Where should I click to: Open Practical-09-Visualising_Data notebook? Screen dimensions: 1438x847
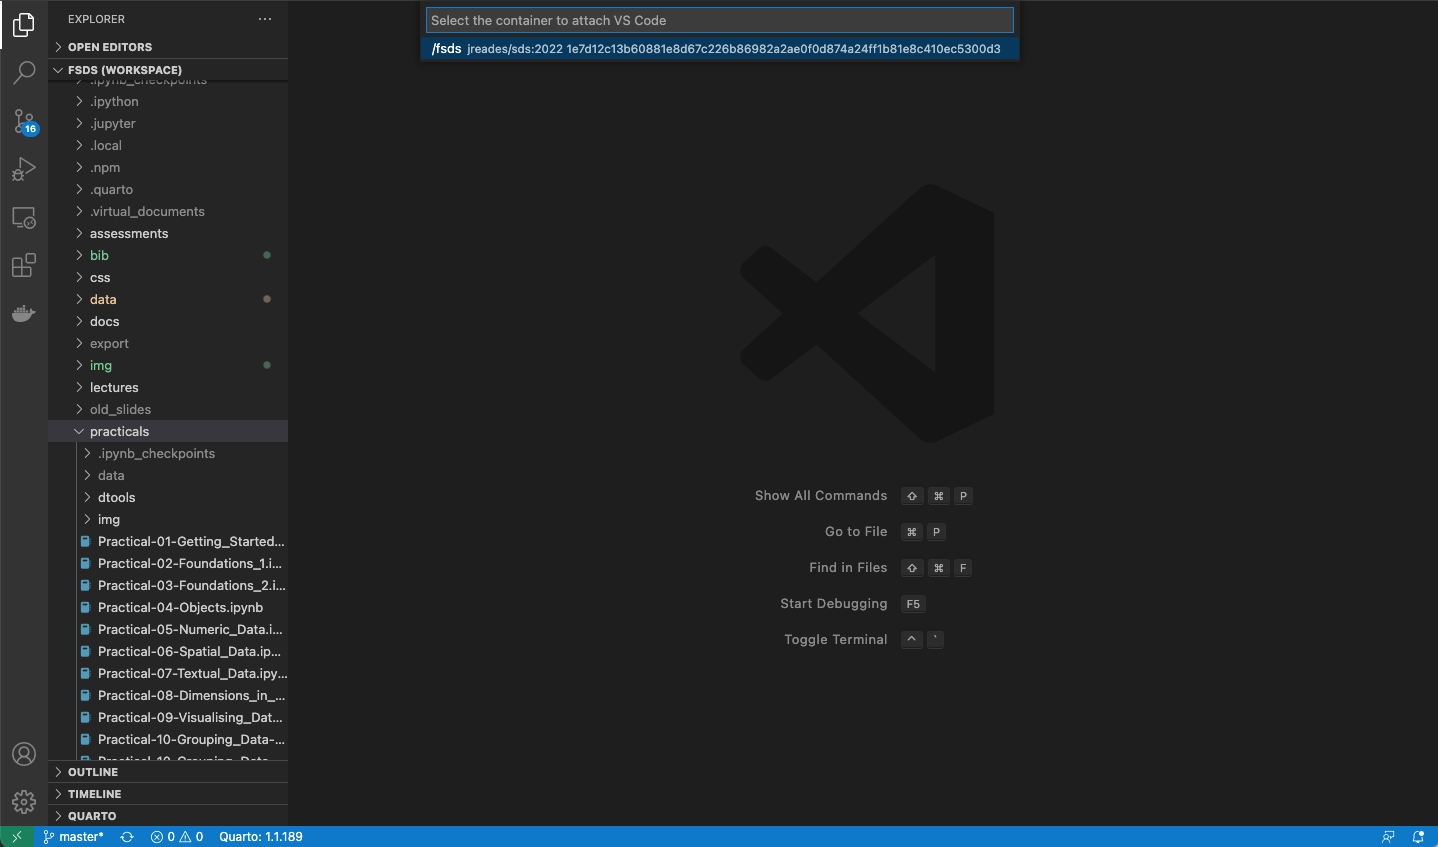pyautogui.click(x=168, y=718)
